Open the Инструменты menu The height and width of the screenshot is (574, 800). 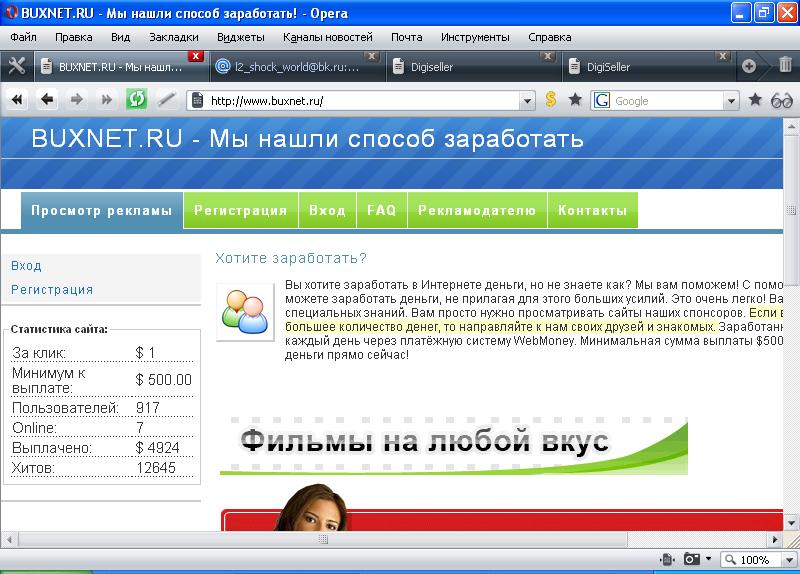(x=476, y=37)
